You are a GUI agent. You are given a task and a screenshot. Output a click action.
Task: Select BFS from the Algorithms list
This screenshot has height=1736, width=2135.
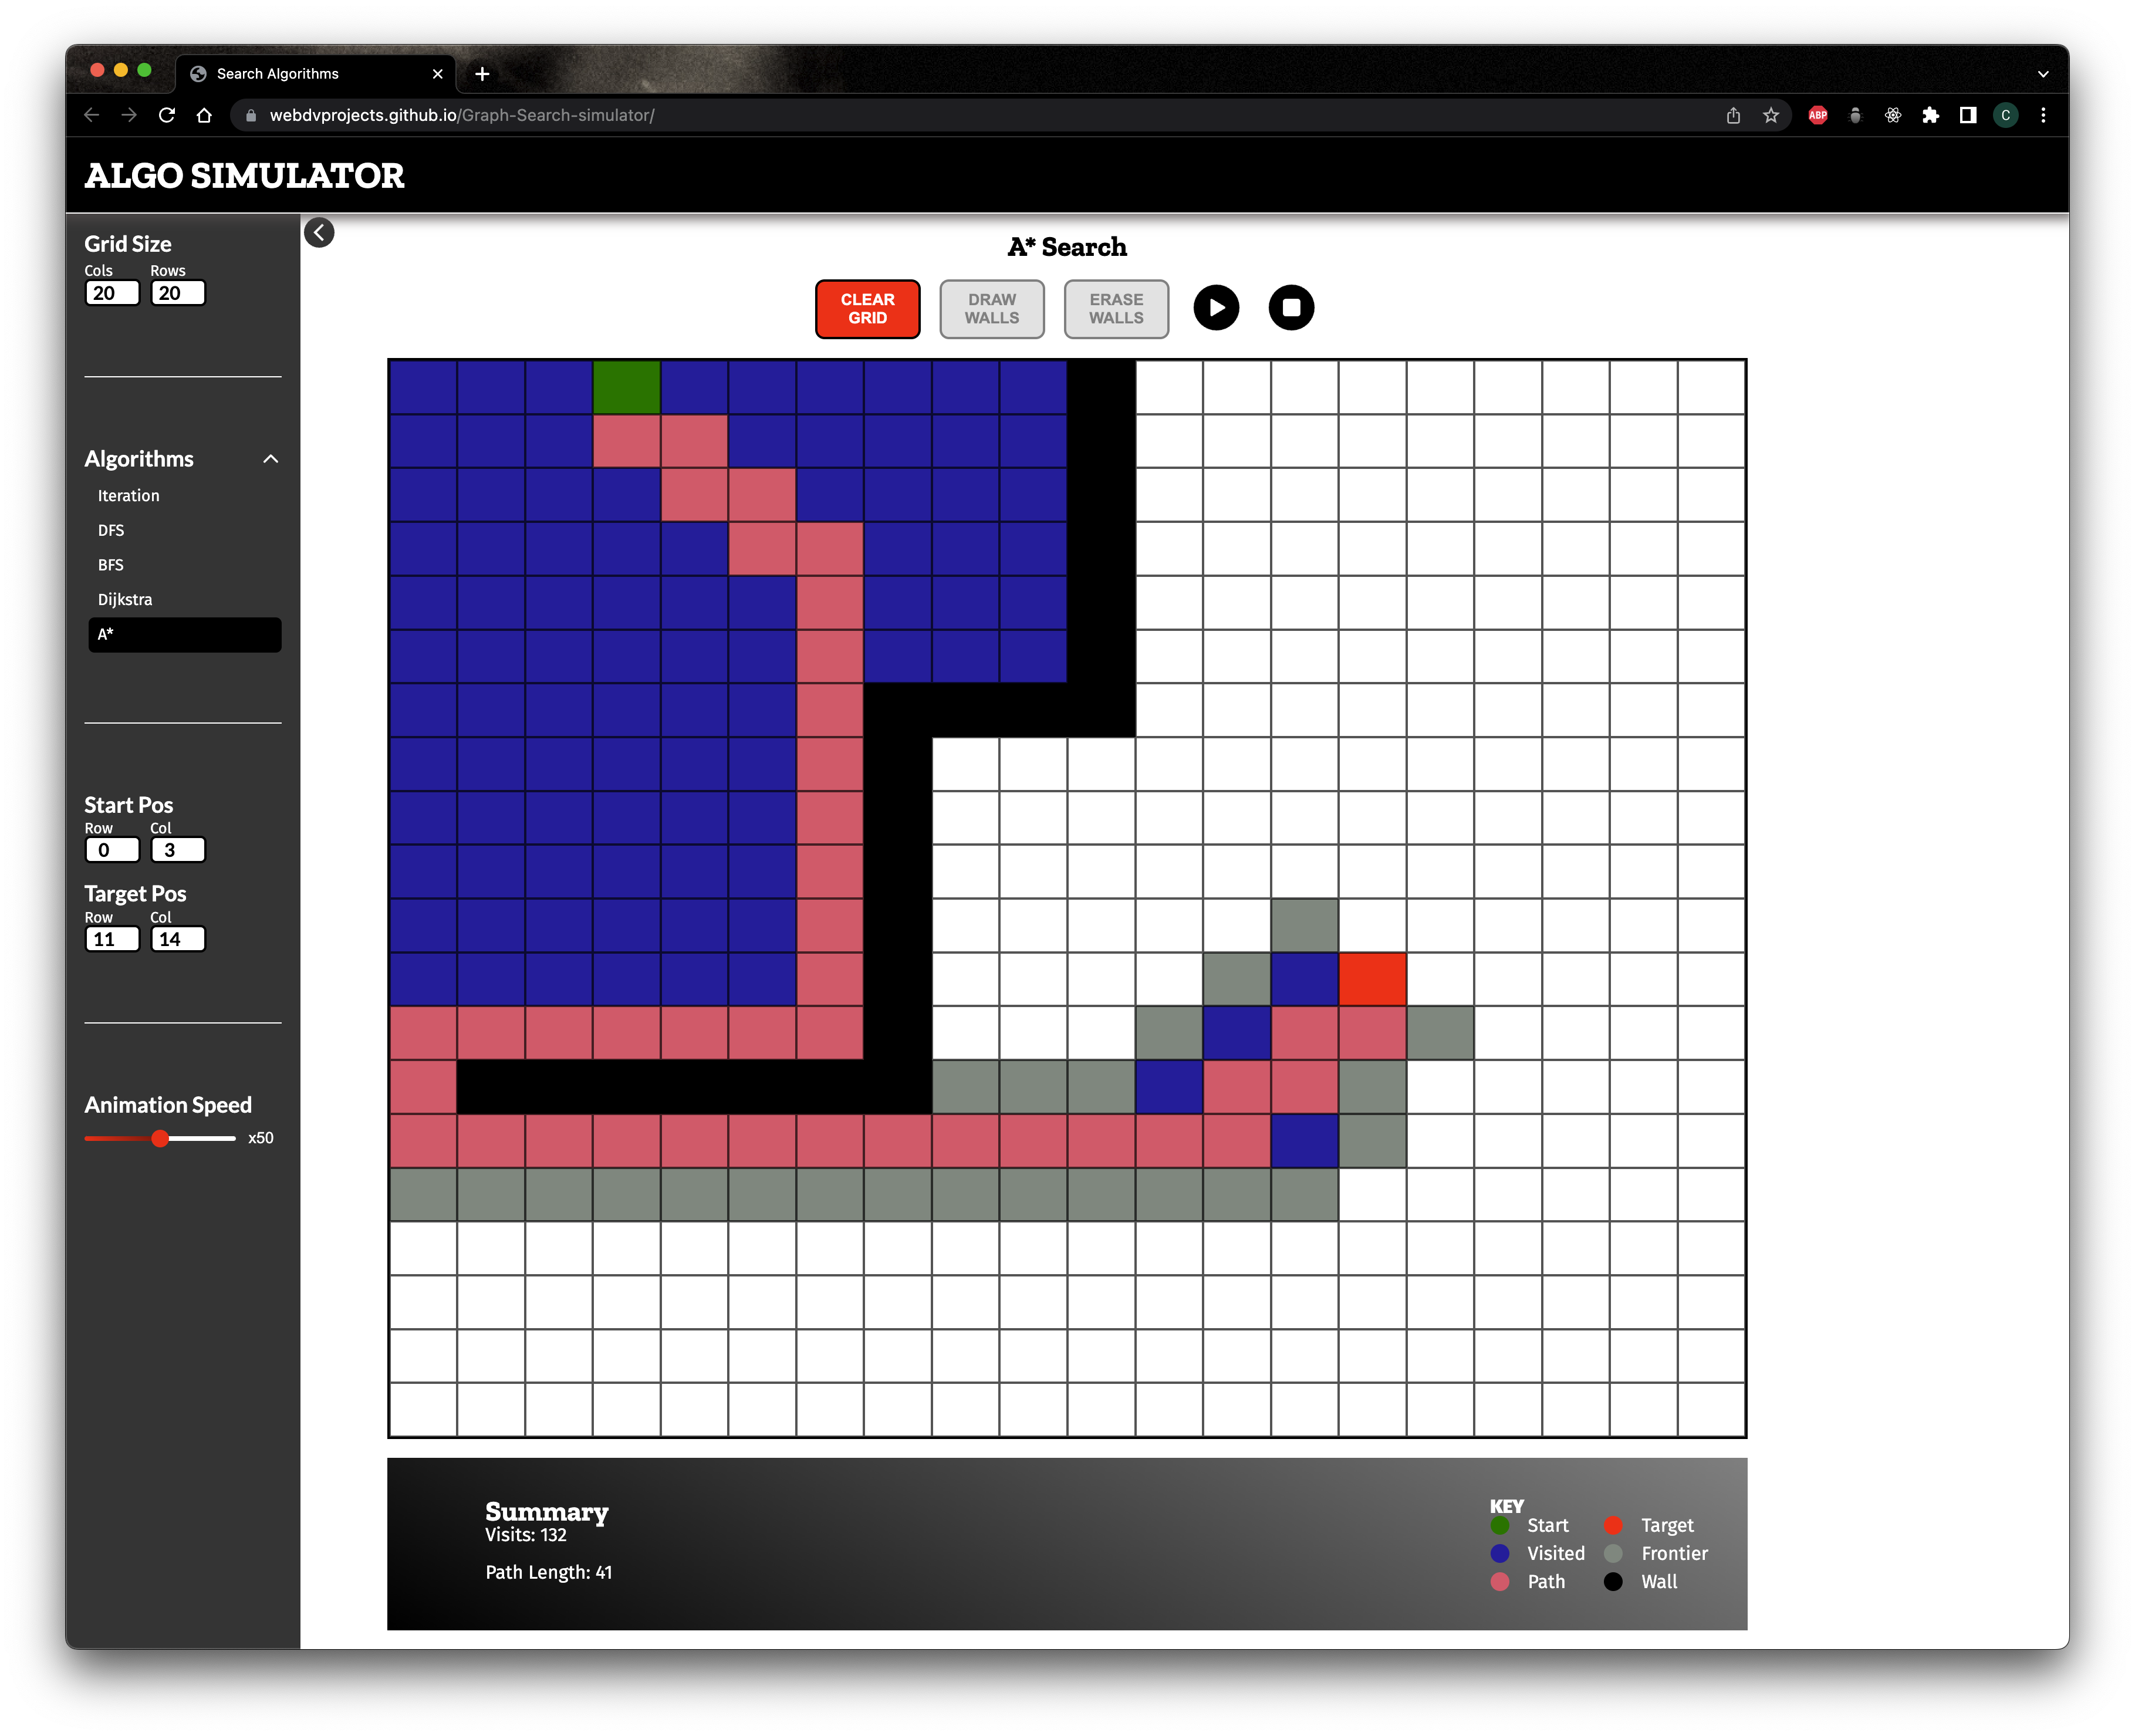pos(110,564)
